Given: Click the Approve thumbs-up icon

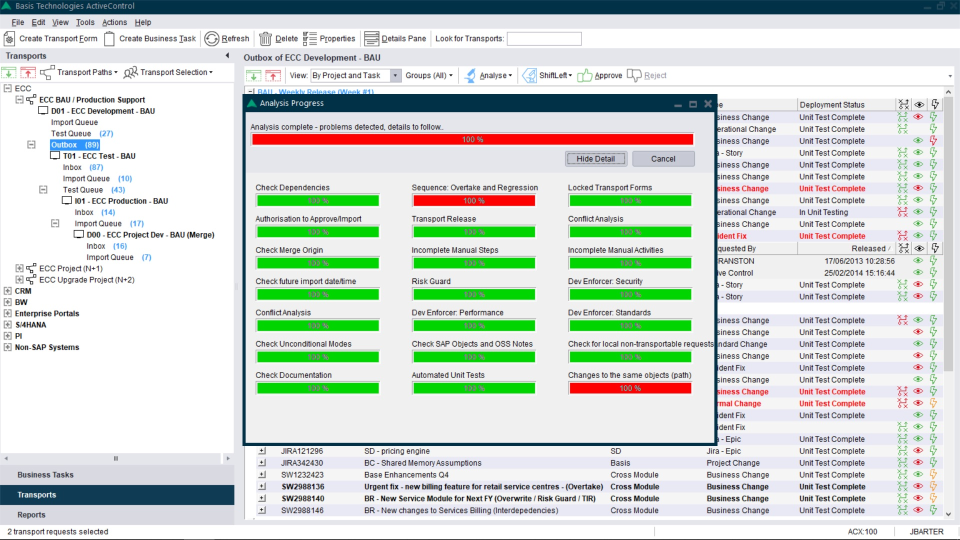Looking at the screenshot, I should (585, 76).
